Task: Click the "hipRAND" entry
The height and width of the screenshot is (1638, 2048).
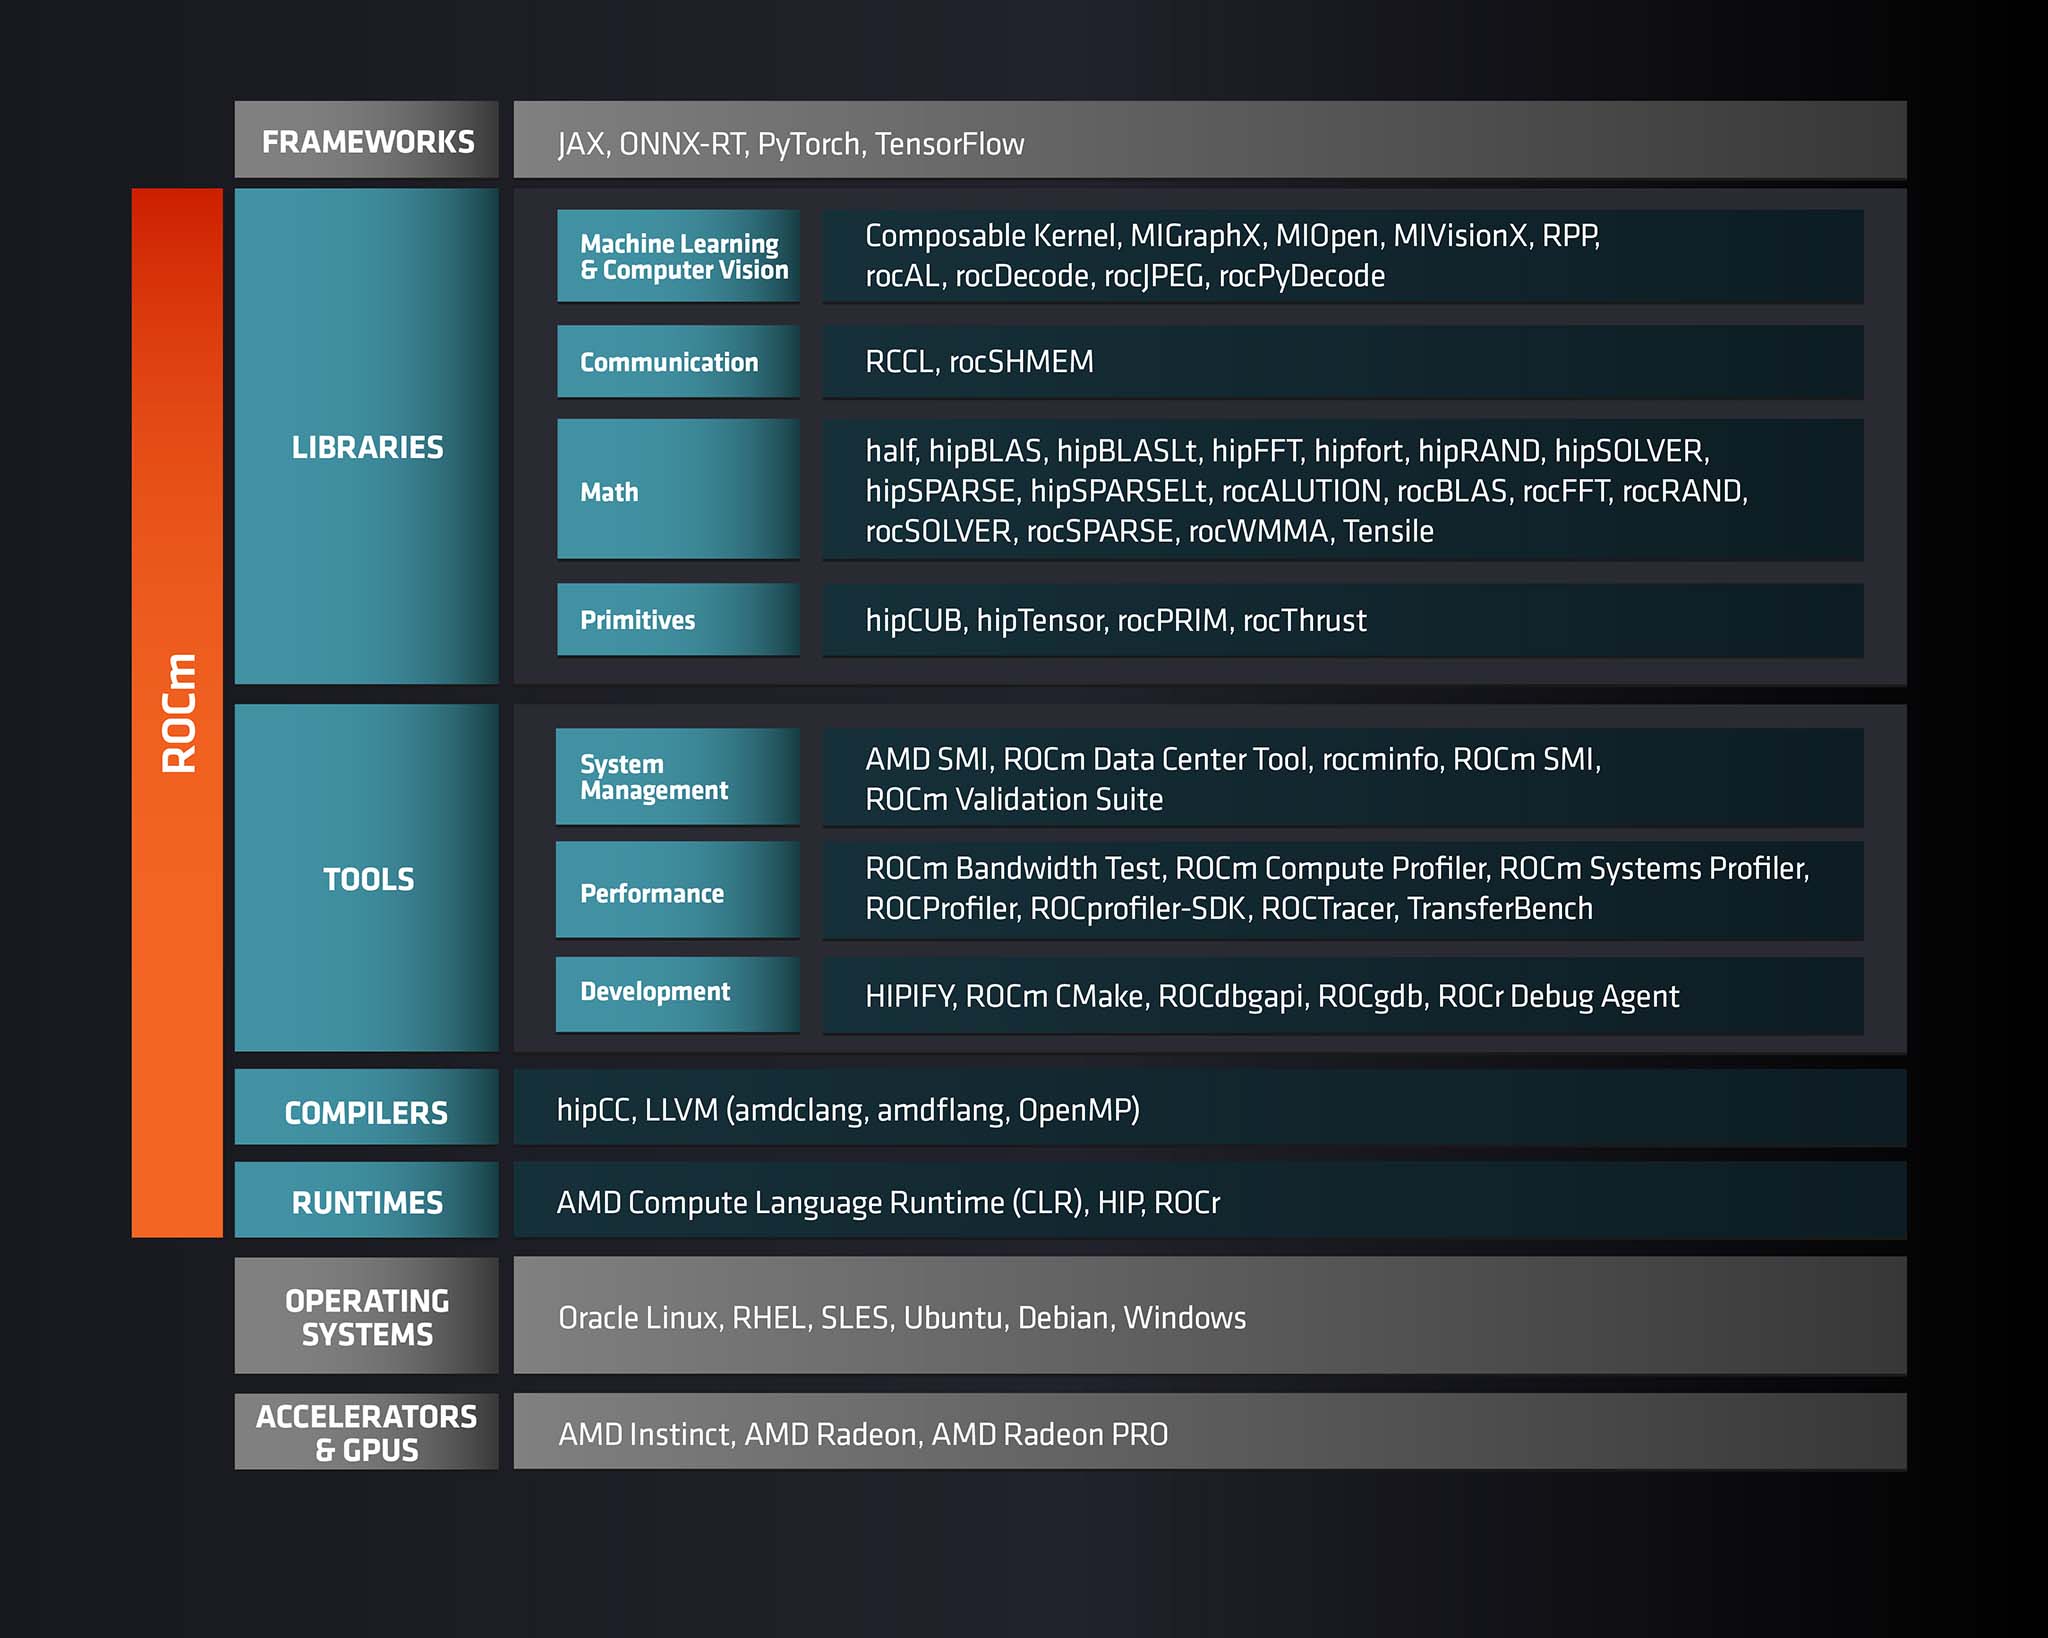Action: [1480, 452]
